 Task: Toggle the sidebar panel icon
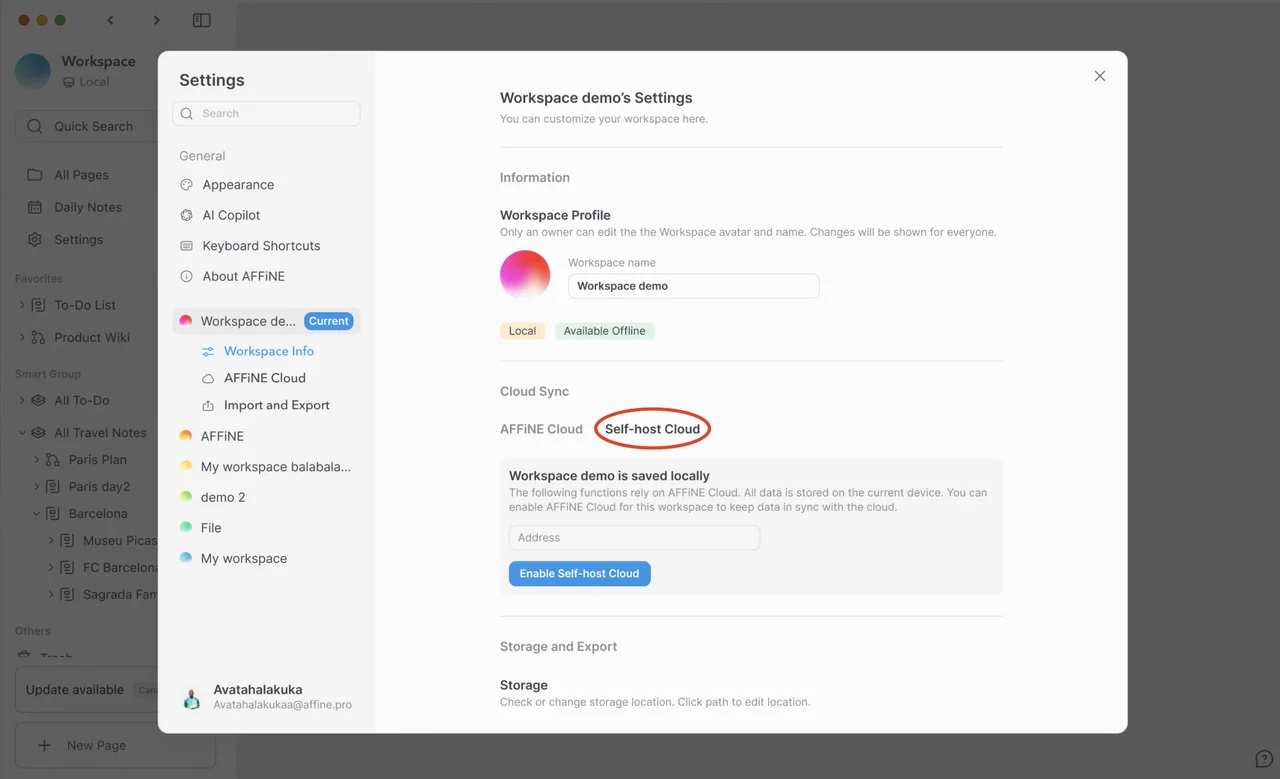202,20
